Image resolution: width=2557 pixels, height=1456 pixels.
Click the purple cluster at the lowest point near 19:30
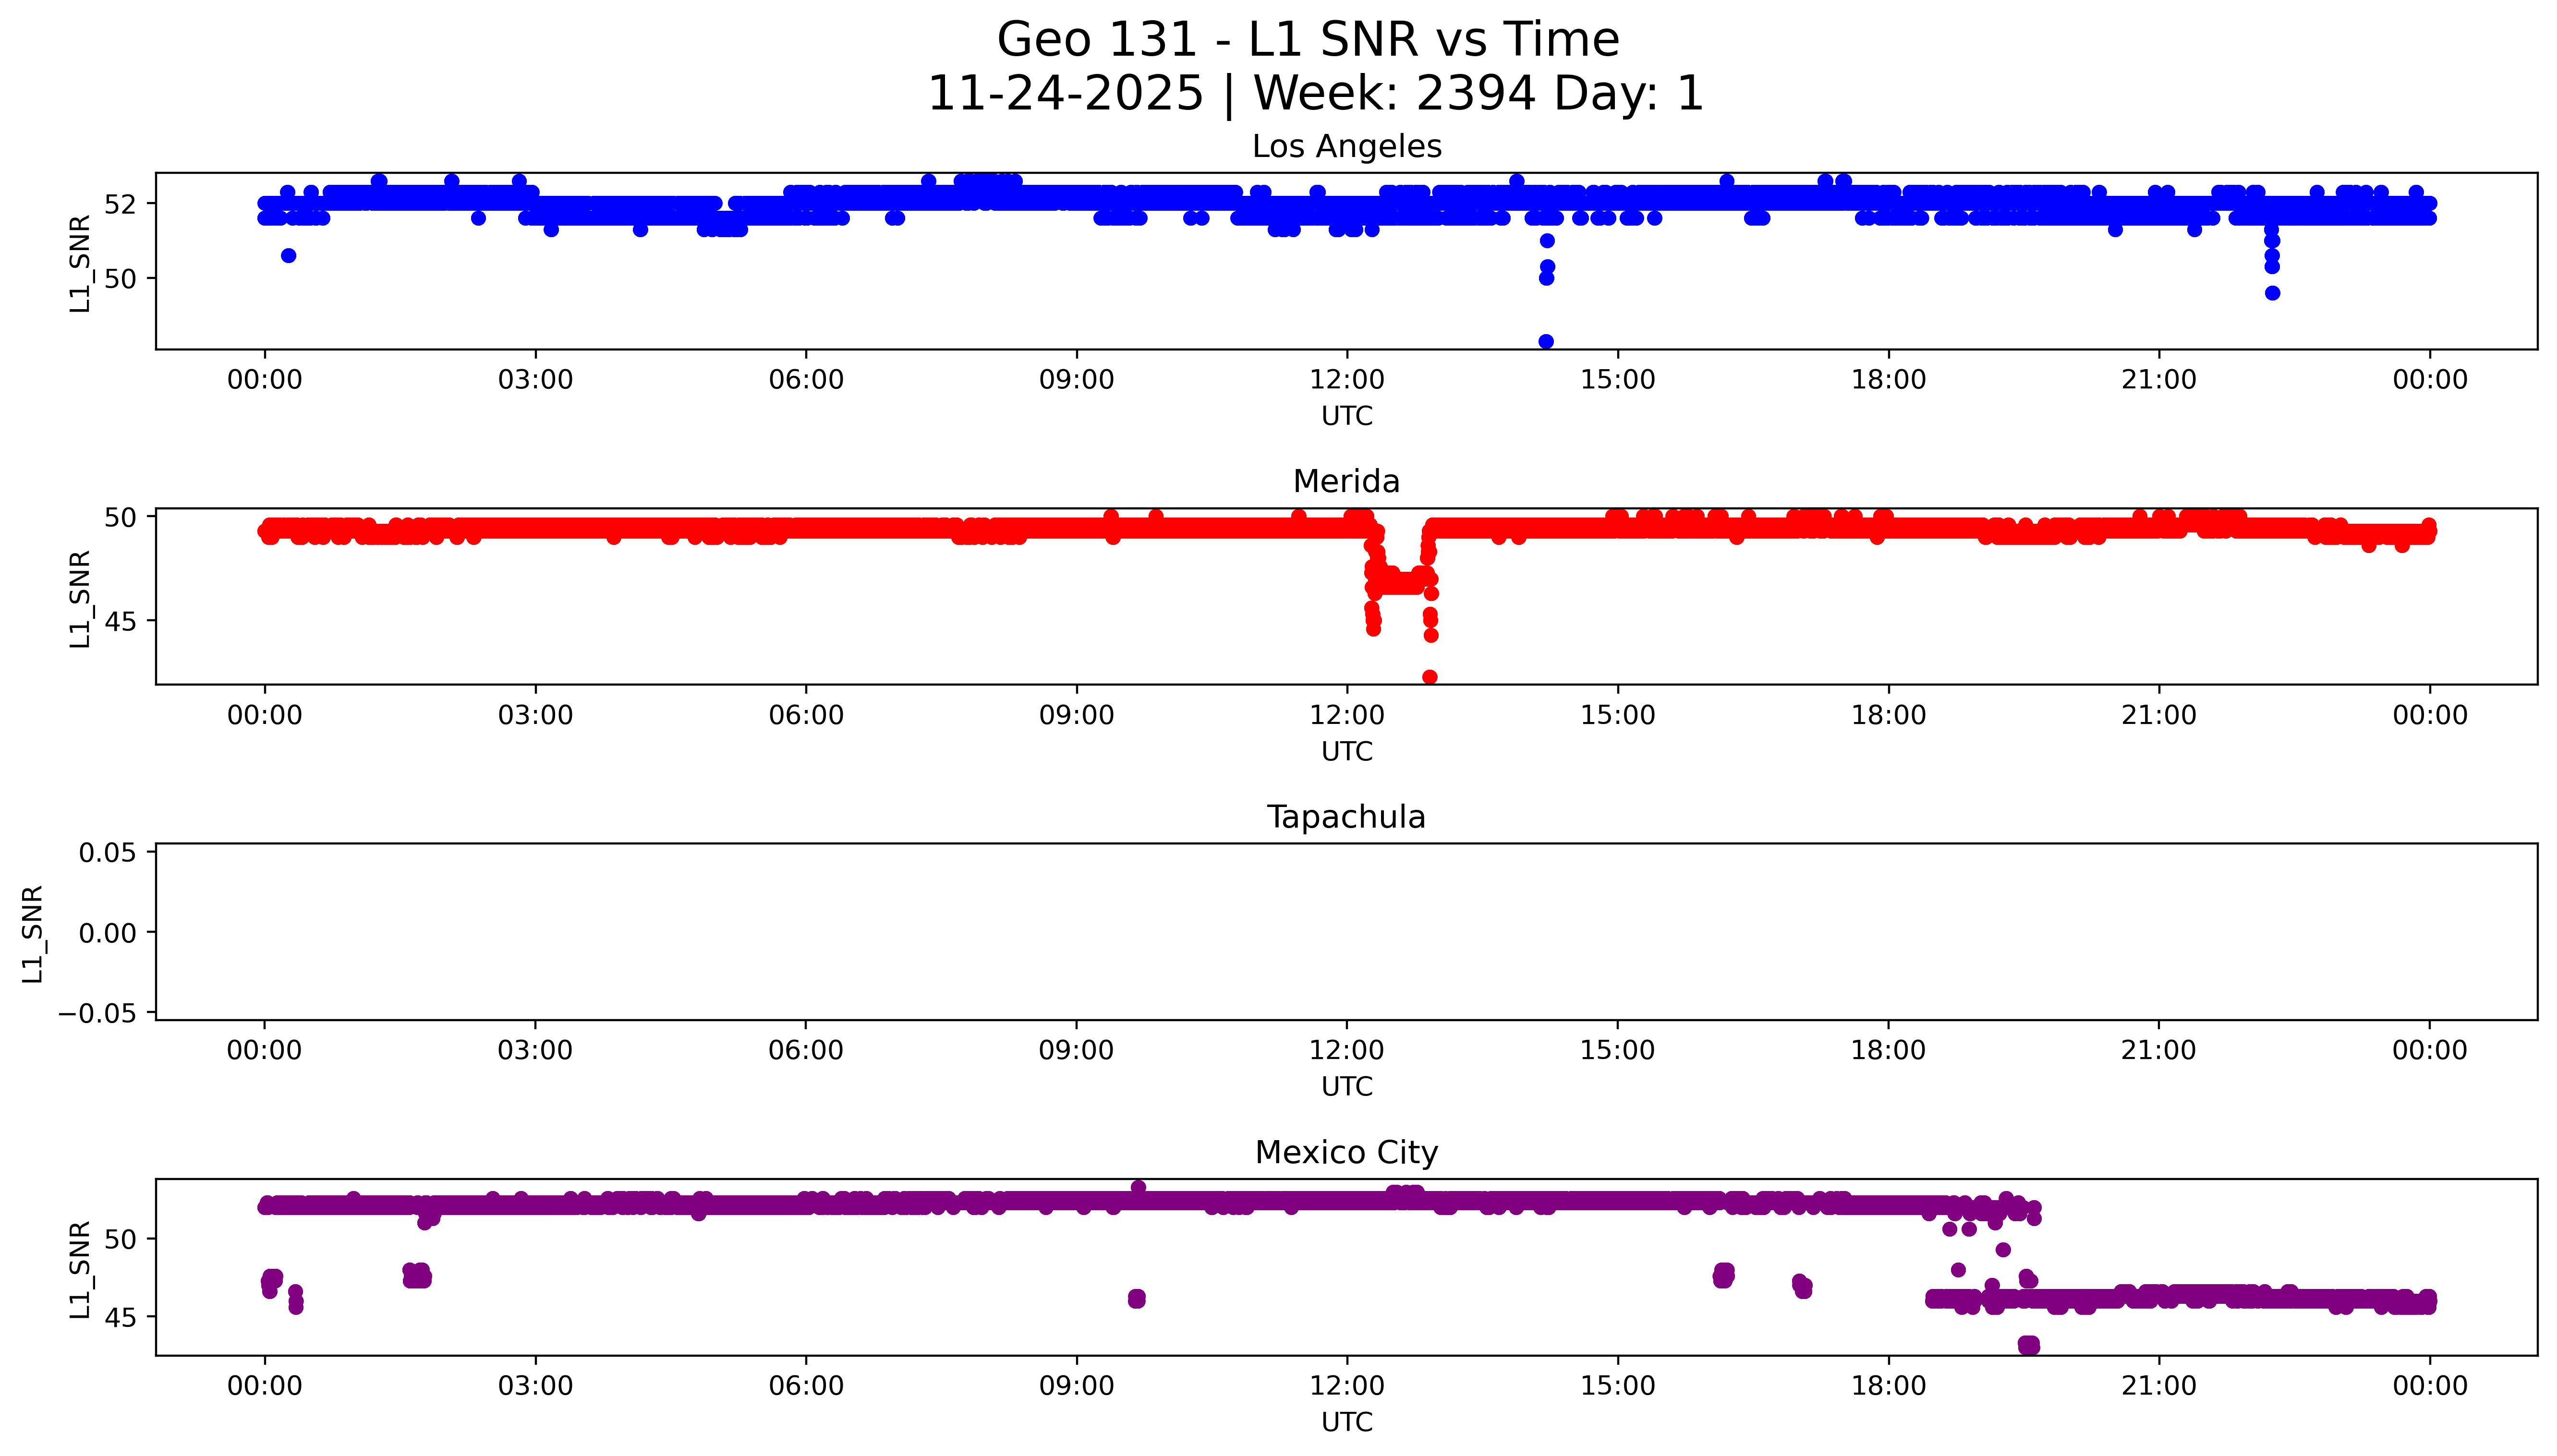(2029, 1345)
